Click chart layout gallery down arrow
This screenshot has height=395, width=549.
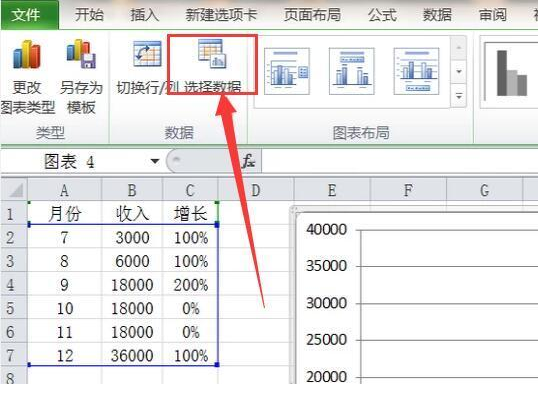tap(459, 71)
